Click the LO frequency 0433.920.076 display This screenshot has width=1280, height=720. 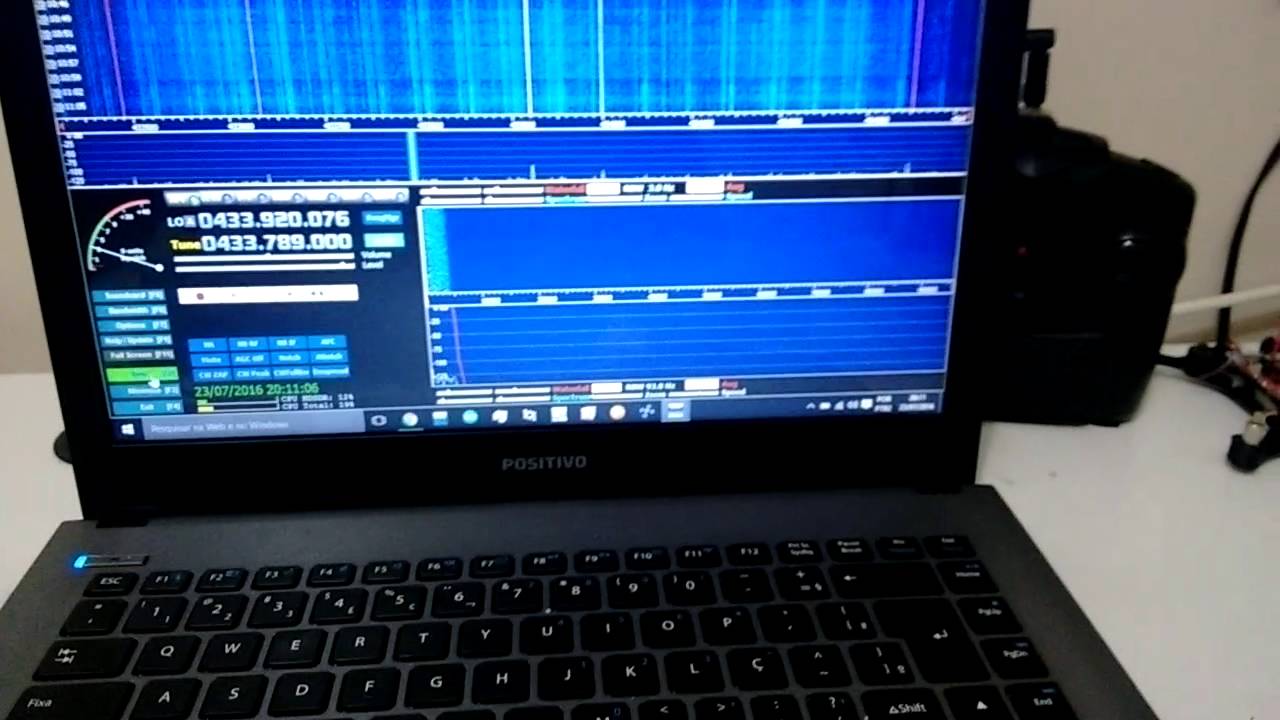273,220
